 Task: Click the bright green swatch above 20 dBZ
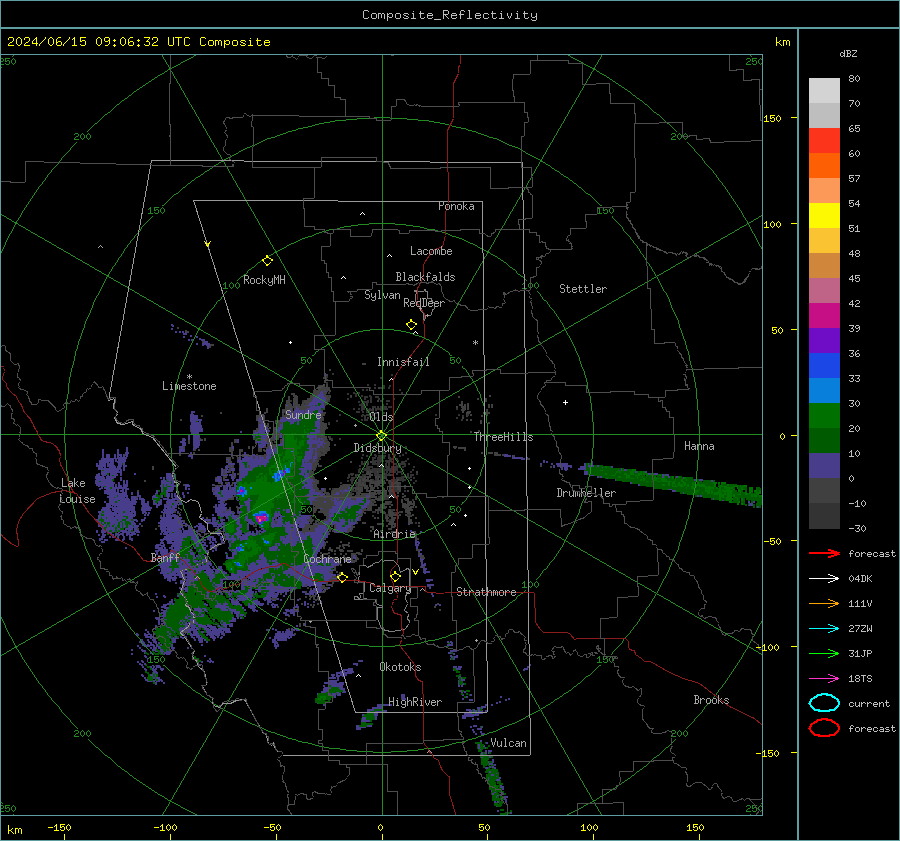824,416
